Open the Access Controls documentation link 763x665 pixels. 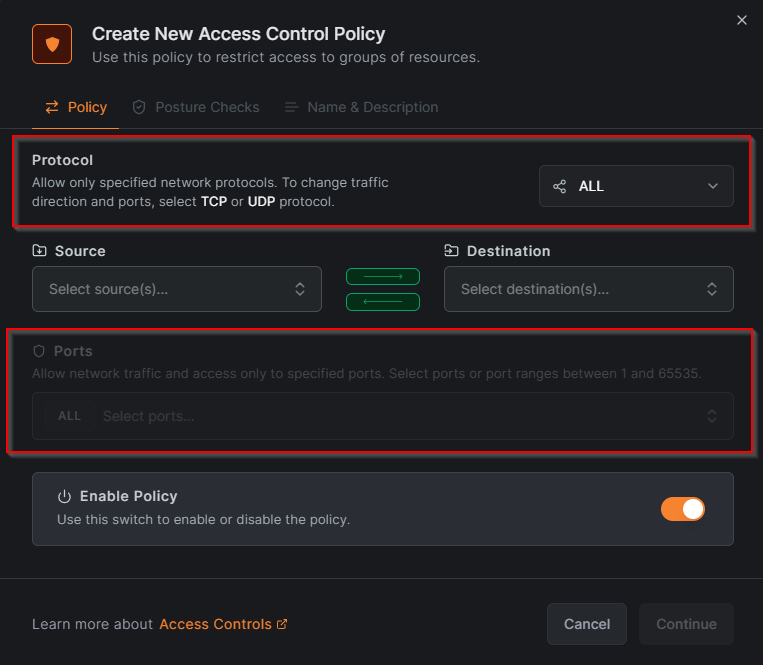(x=215, y=624)
